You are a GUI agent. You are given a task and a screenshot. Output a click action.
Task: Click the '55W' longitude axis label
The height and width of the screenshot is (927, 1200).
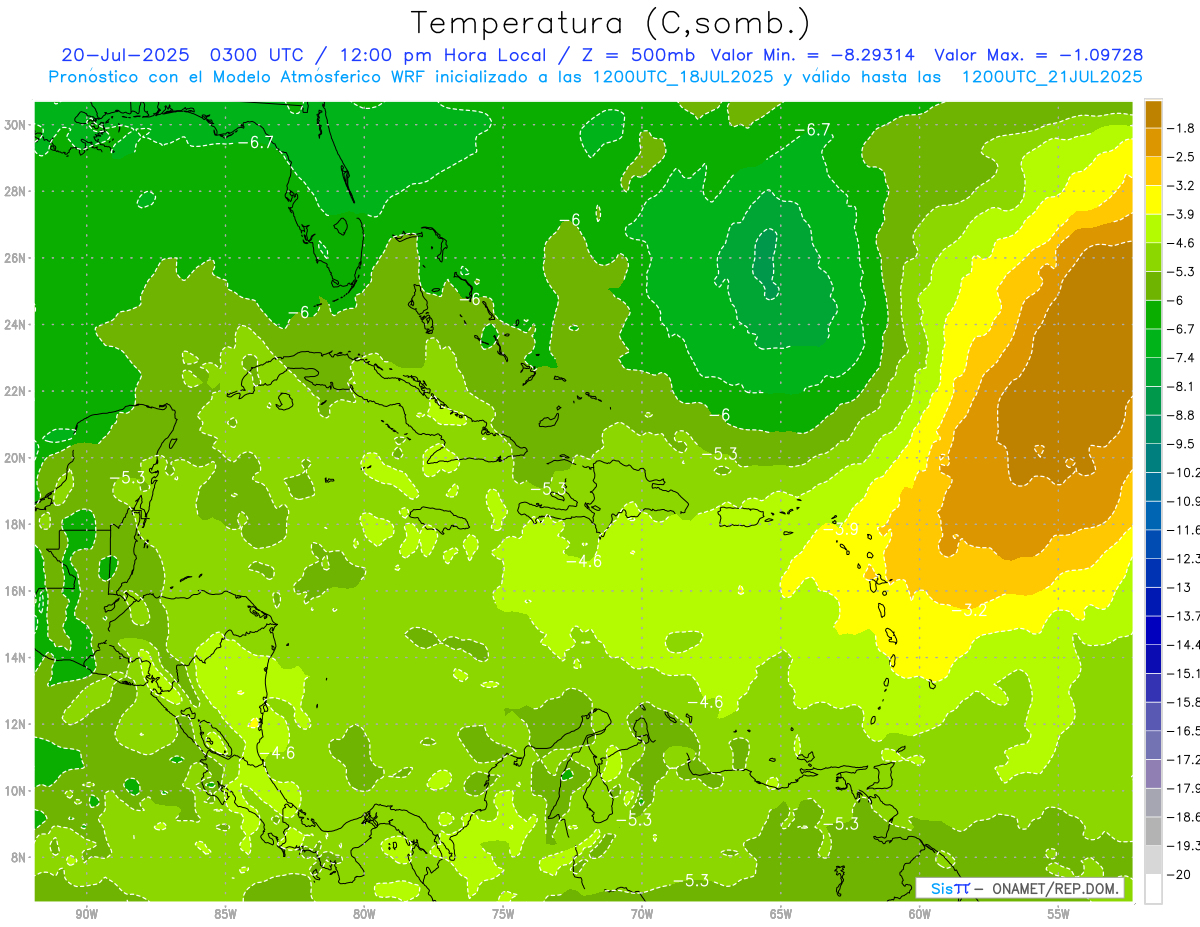tap(1059, 914)
